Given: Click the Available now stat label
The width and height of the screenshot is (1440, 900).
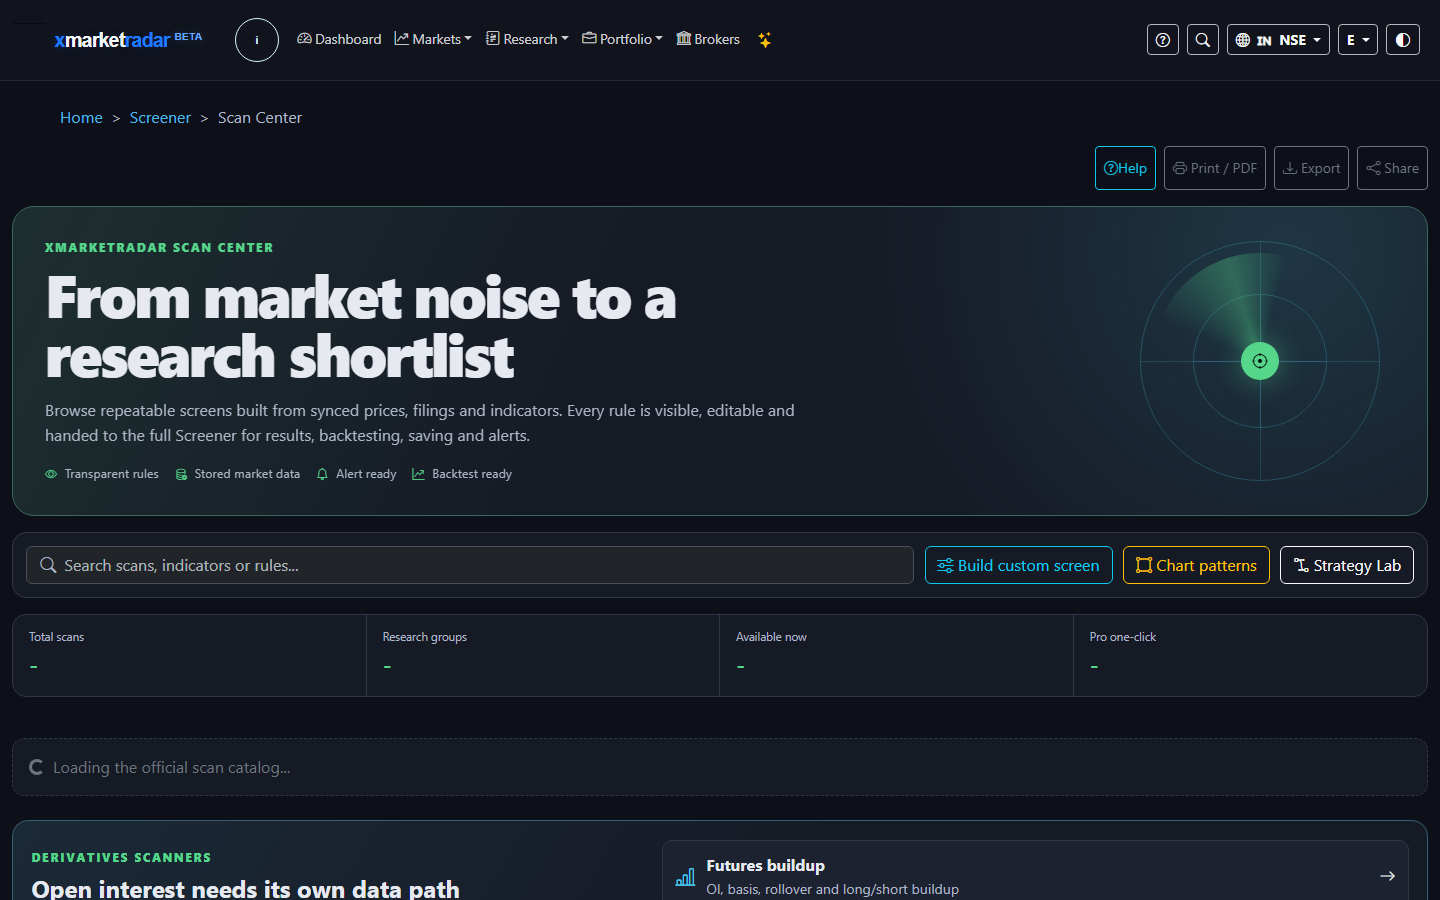Looking at the screenshot, I should click(x=771, y=637).
